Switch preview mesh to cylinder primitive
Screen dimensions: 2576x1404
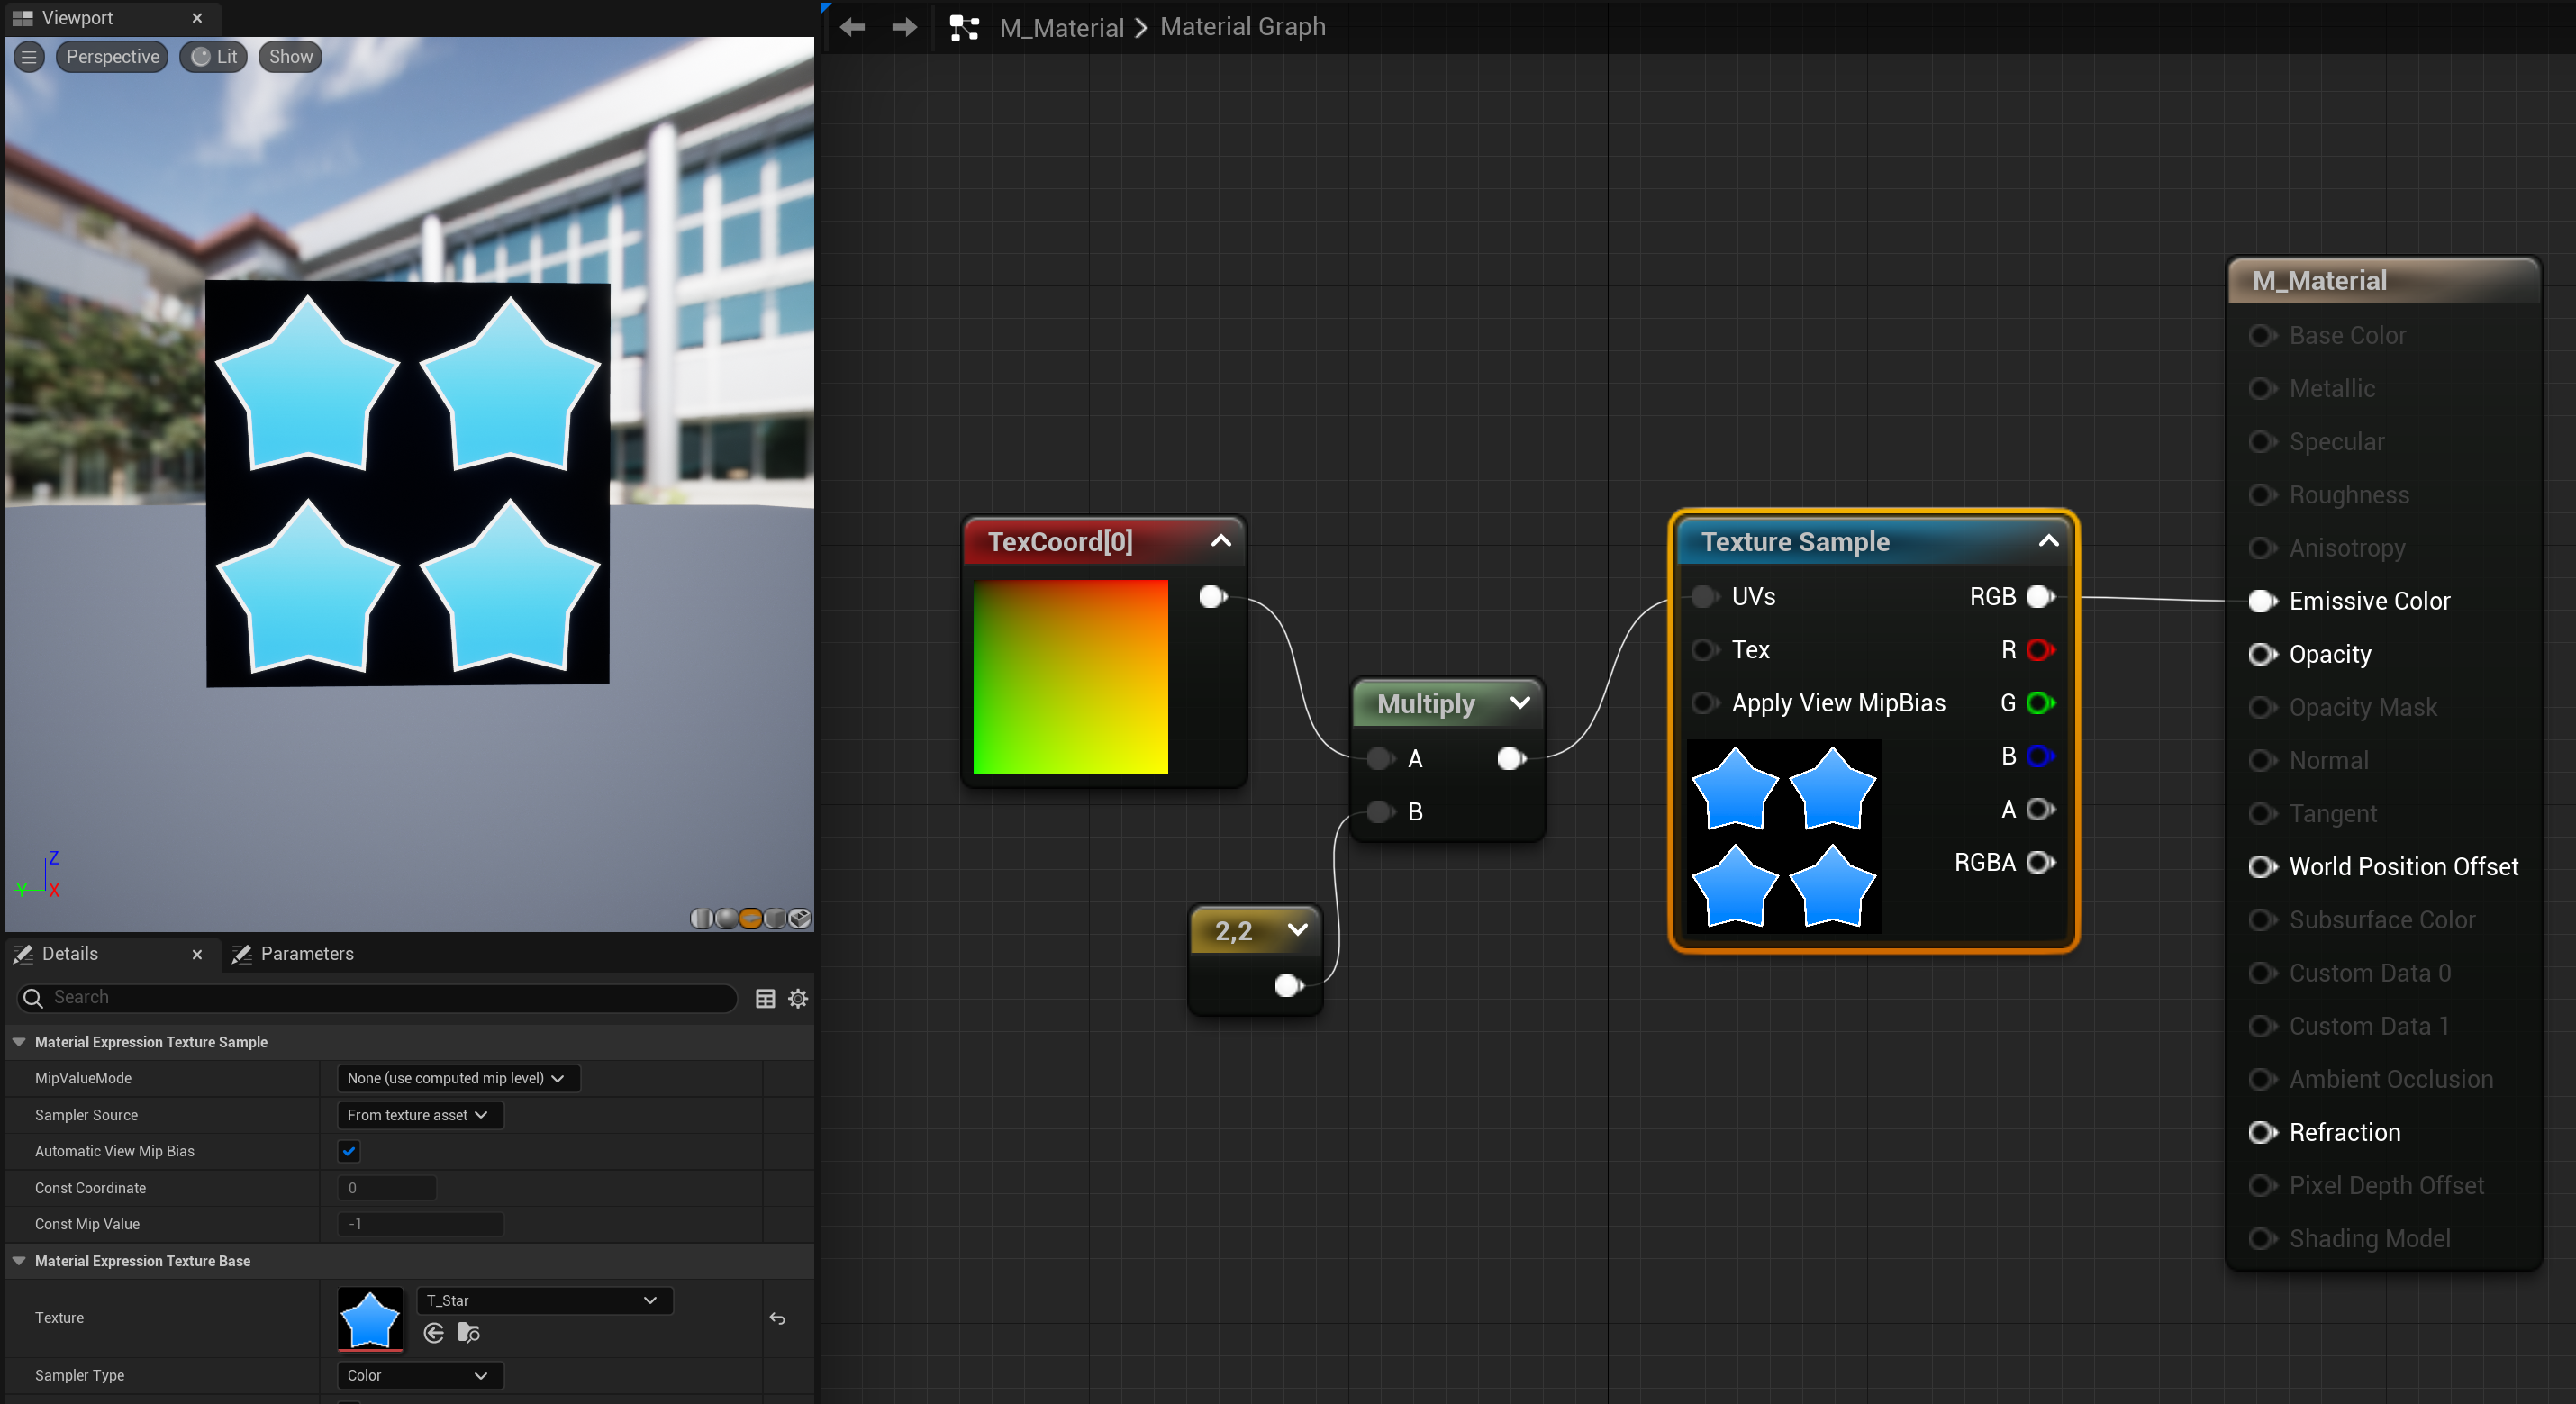[702, 918]
